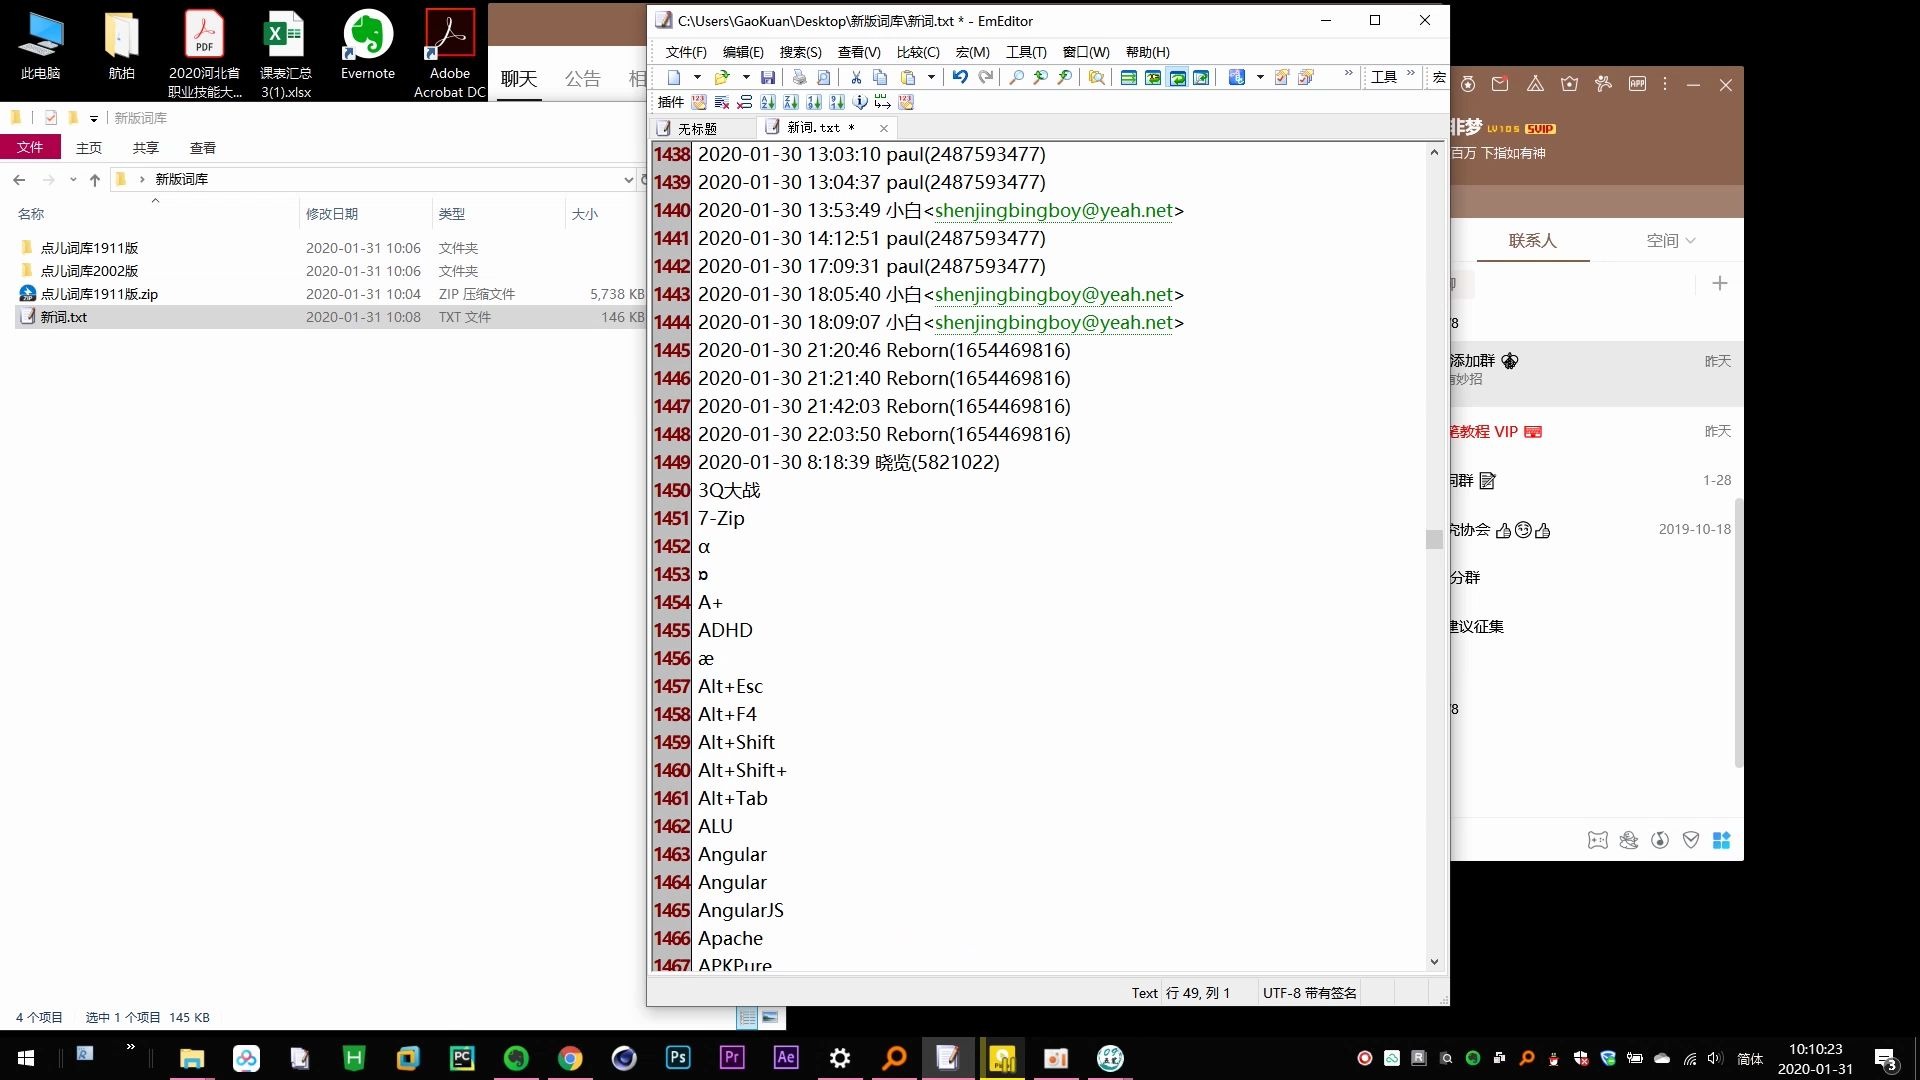Click the numeric ascending sort icon
The width and height of the screenshot is (1920, 1080).
814,102
